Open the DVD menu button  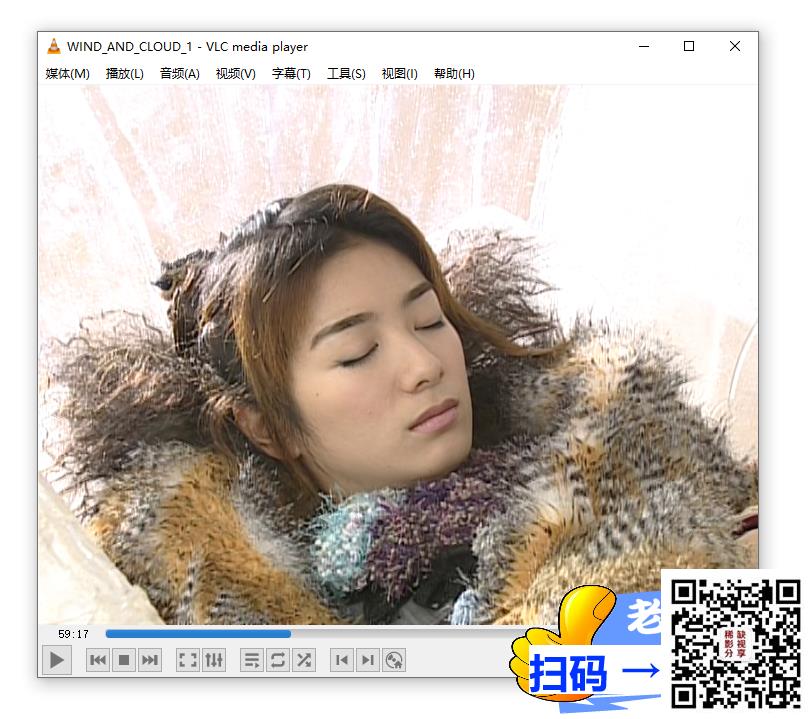(394, 660)
